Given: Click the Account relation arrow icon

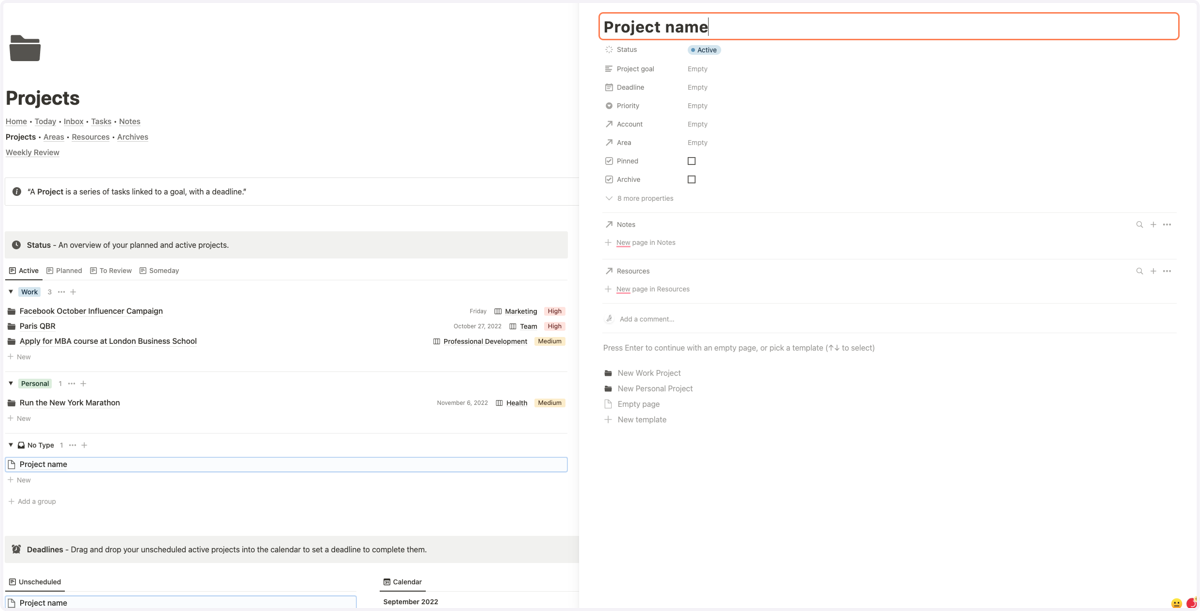Looking at the screenshot, I should pos(609,124).
